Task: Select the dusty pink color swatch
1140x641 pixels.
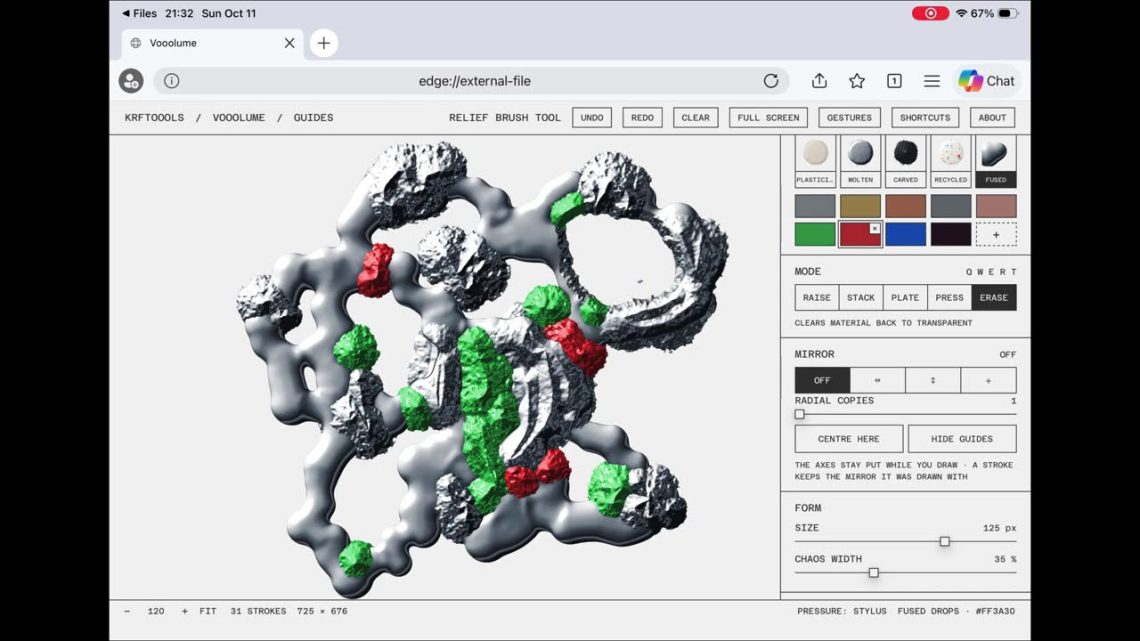Action: (x=996, y=206)
